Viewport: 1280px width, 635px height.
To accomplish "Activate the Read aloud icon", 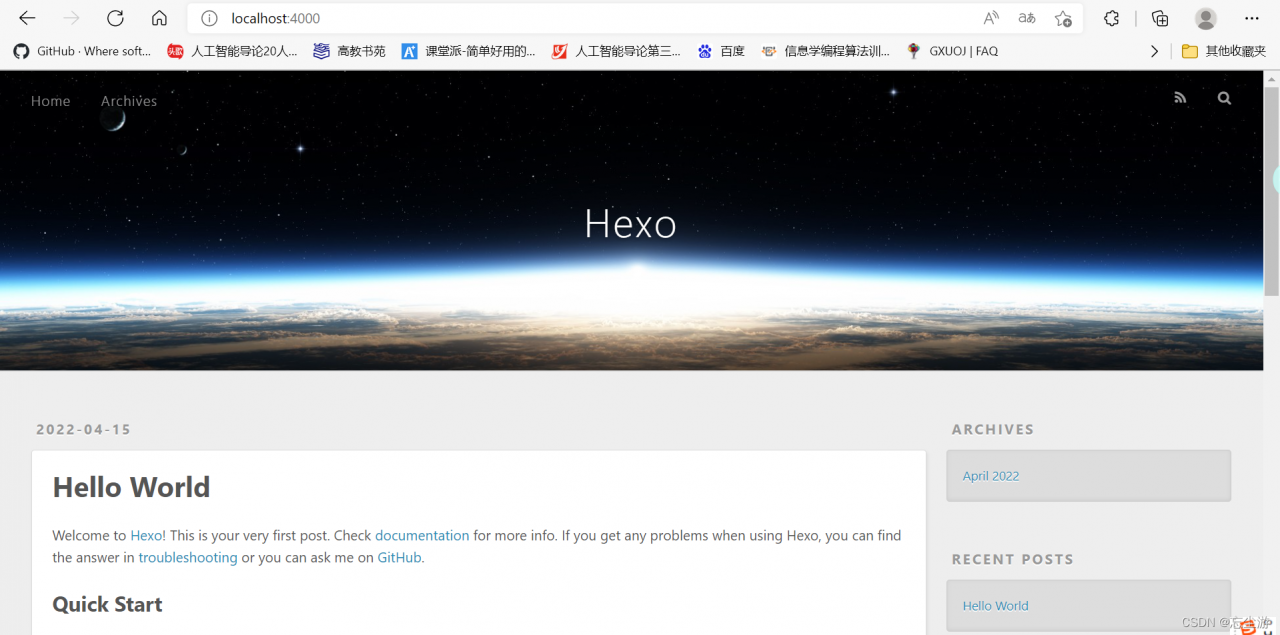I will coord(991,18).
